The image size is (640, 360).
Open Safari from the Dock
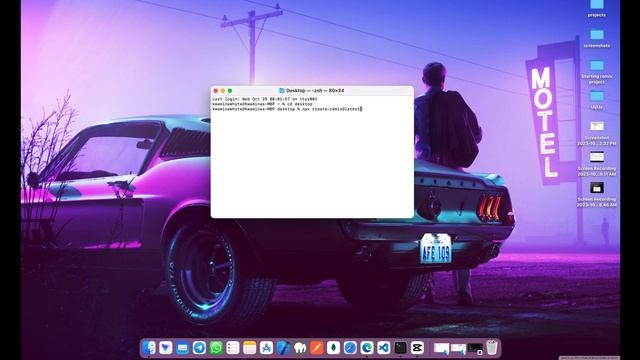(x=350, y=348)
